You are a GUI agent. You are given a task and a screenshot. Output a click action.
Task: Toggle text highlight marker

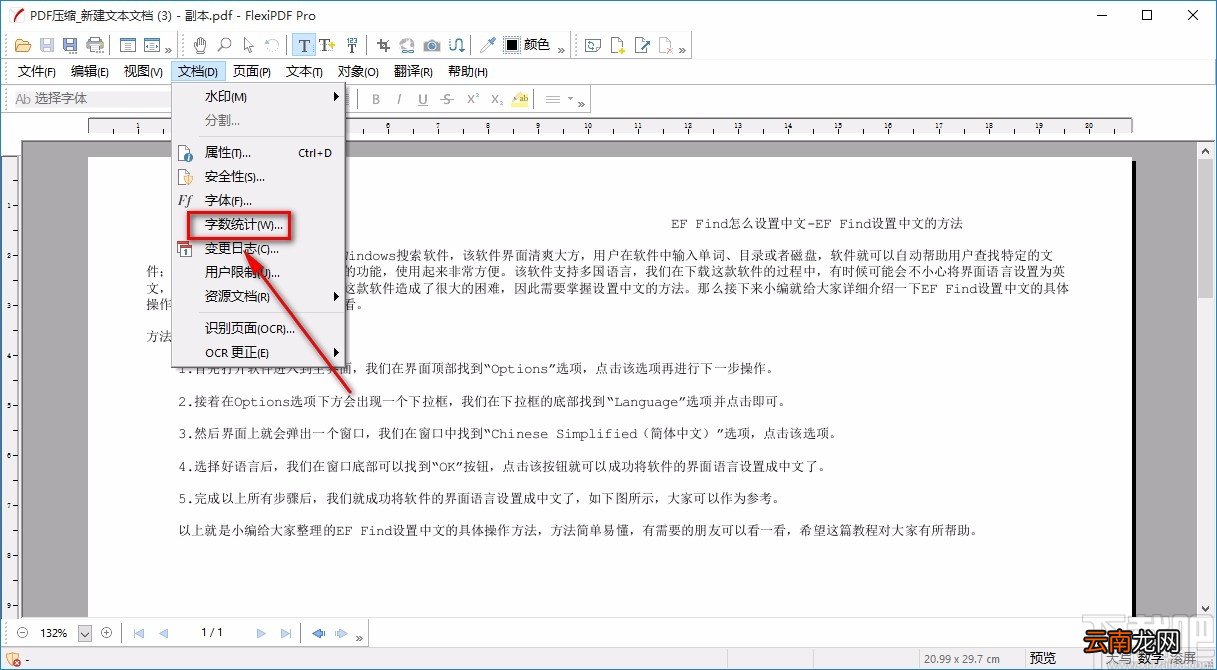[520, 99]
